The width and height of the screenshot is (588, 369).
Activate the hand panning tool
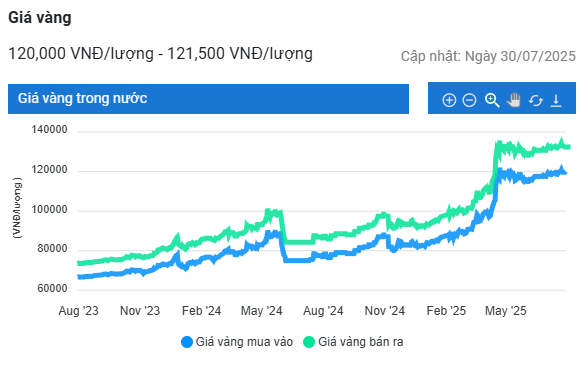click(x=514, y=100)
